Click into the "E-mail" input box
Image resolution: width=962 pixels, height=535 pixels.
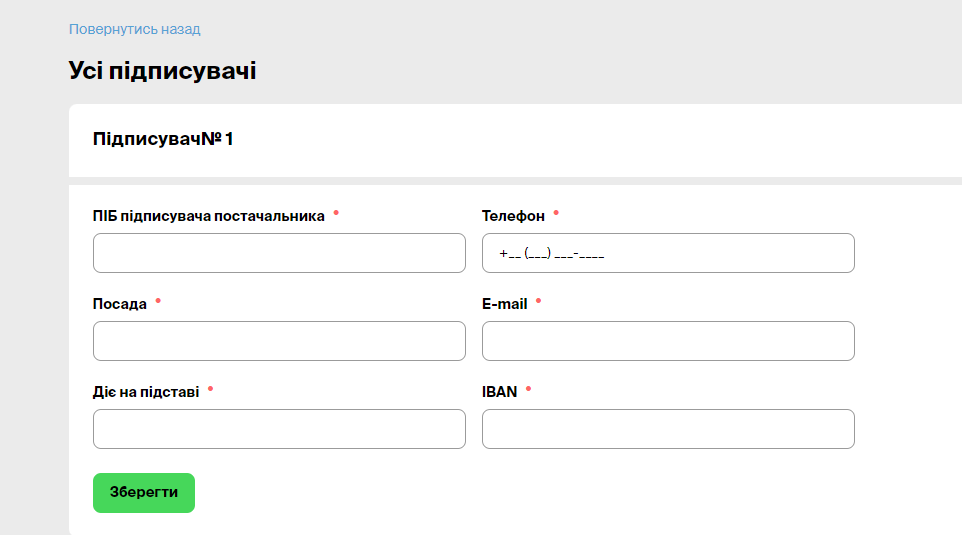click(x=668, y=341)
